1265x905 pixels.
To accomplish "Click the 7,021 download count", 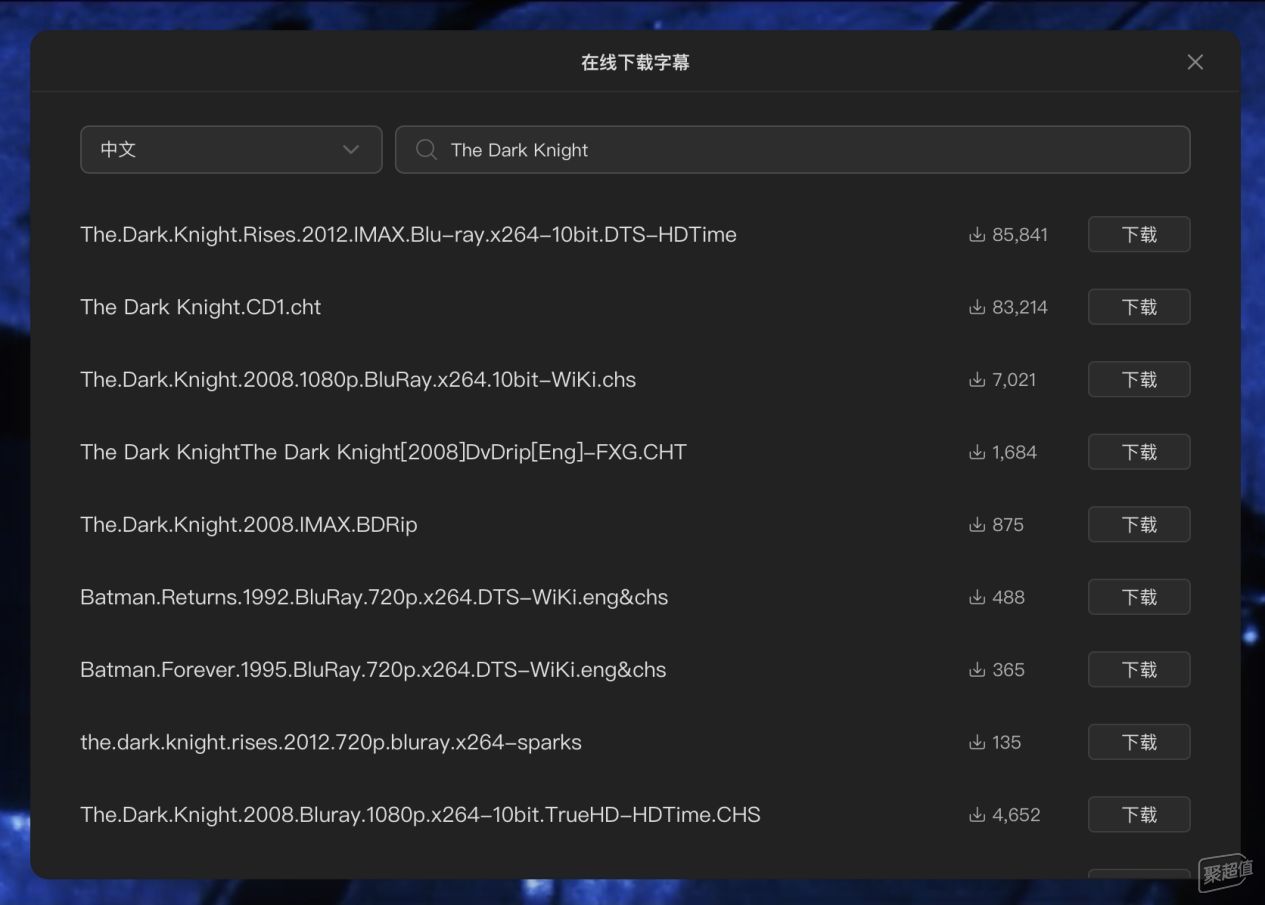I will [1014, 380].
